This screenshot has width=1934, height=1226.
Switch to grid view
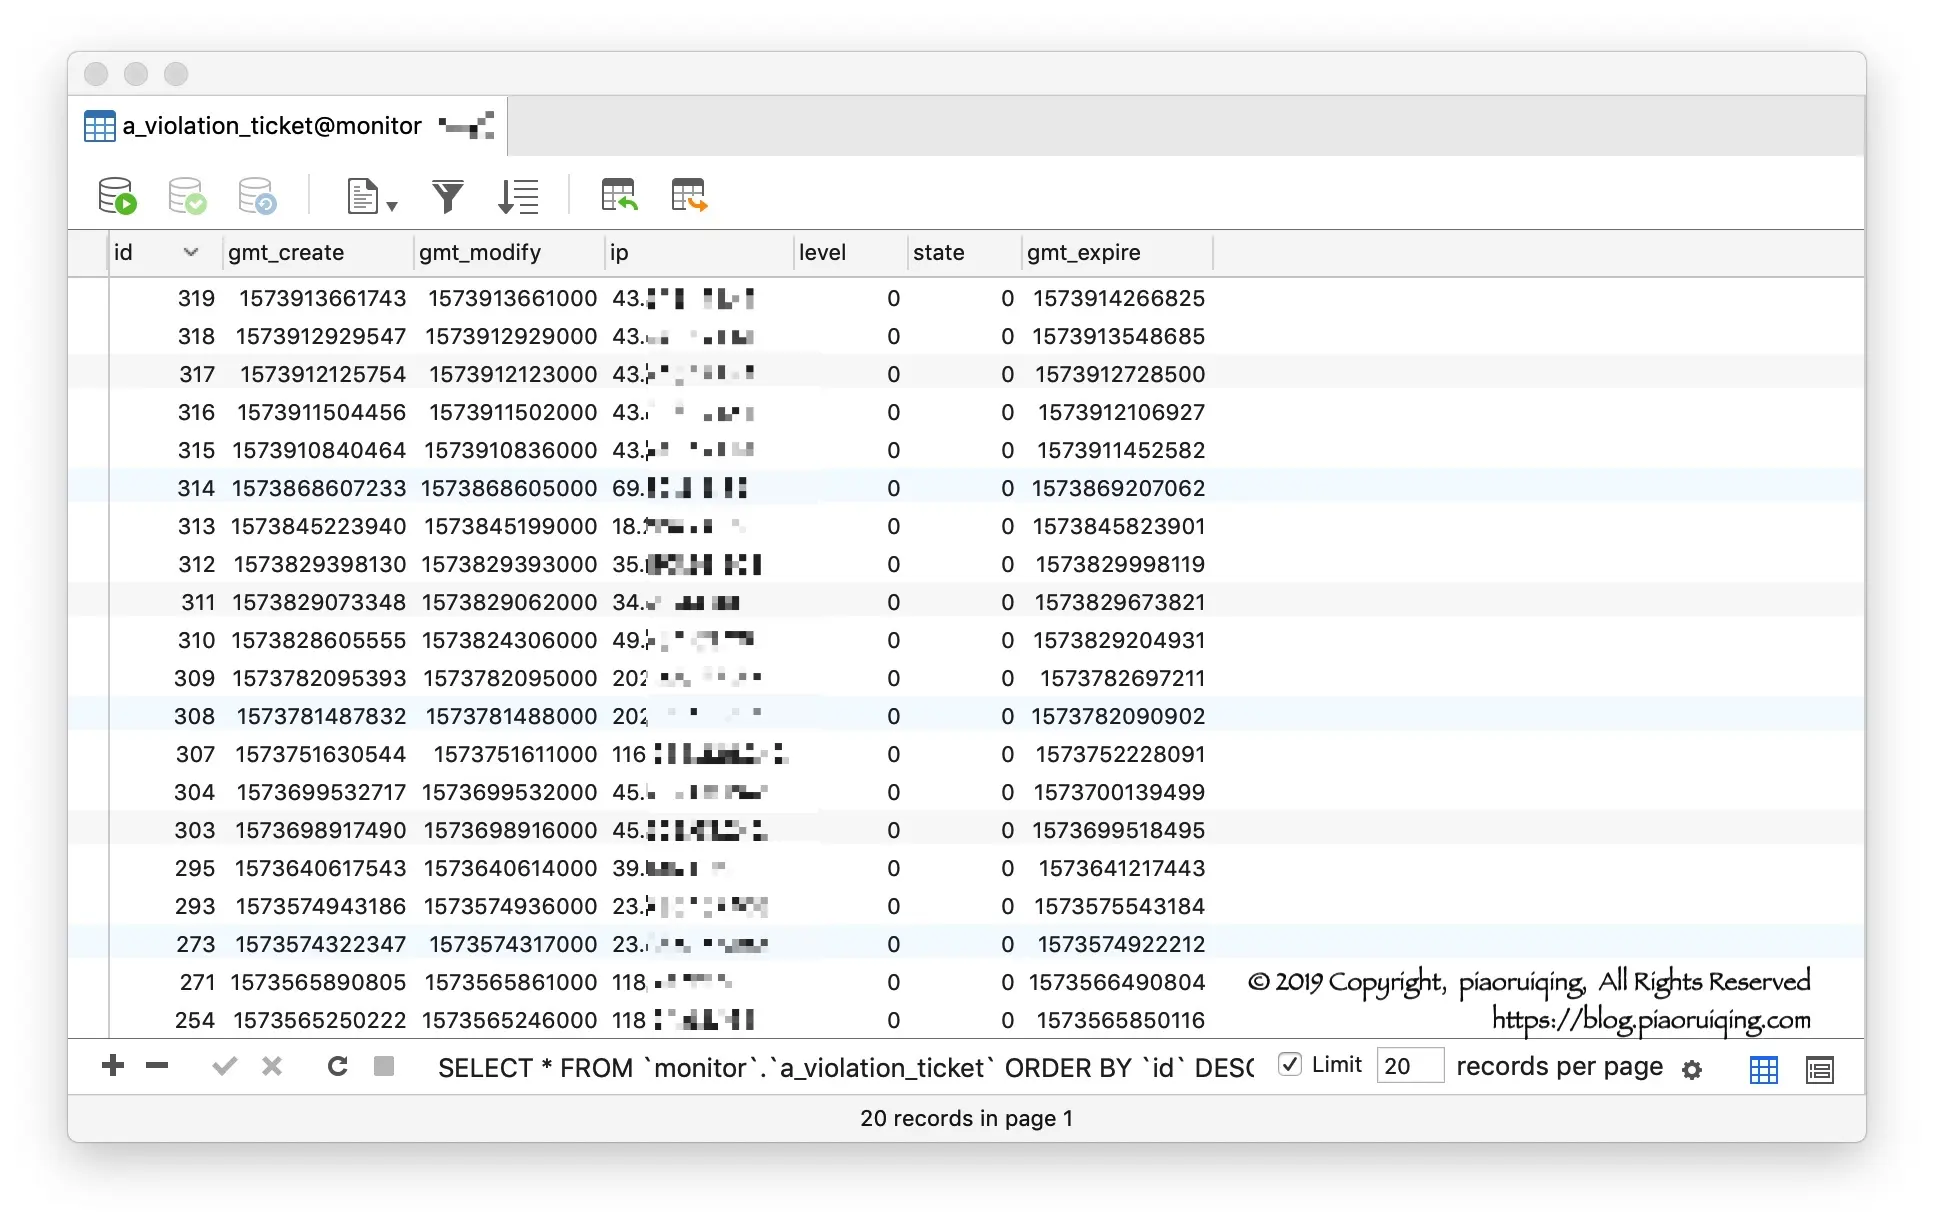tap(1764, 1070)
